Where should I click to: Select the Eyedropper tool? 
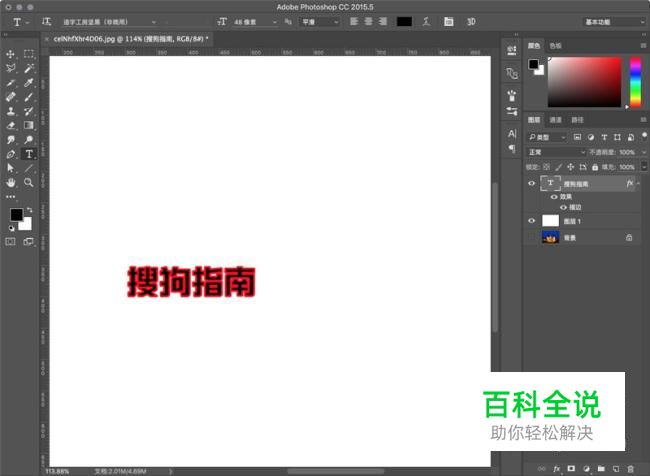pos(29,83)
